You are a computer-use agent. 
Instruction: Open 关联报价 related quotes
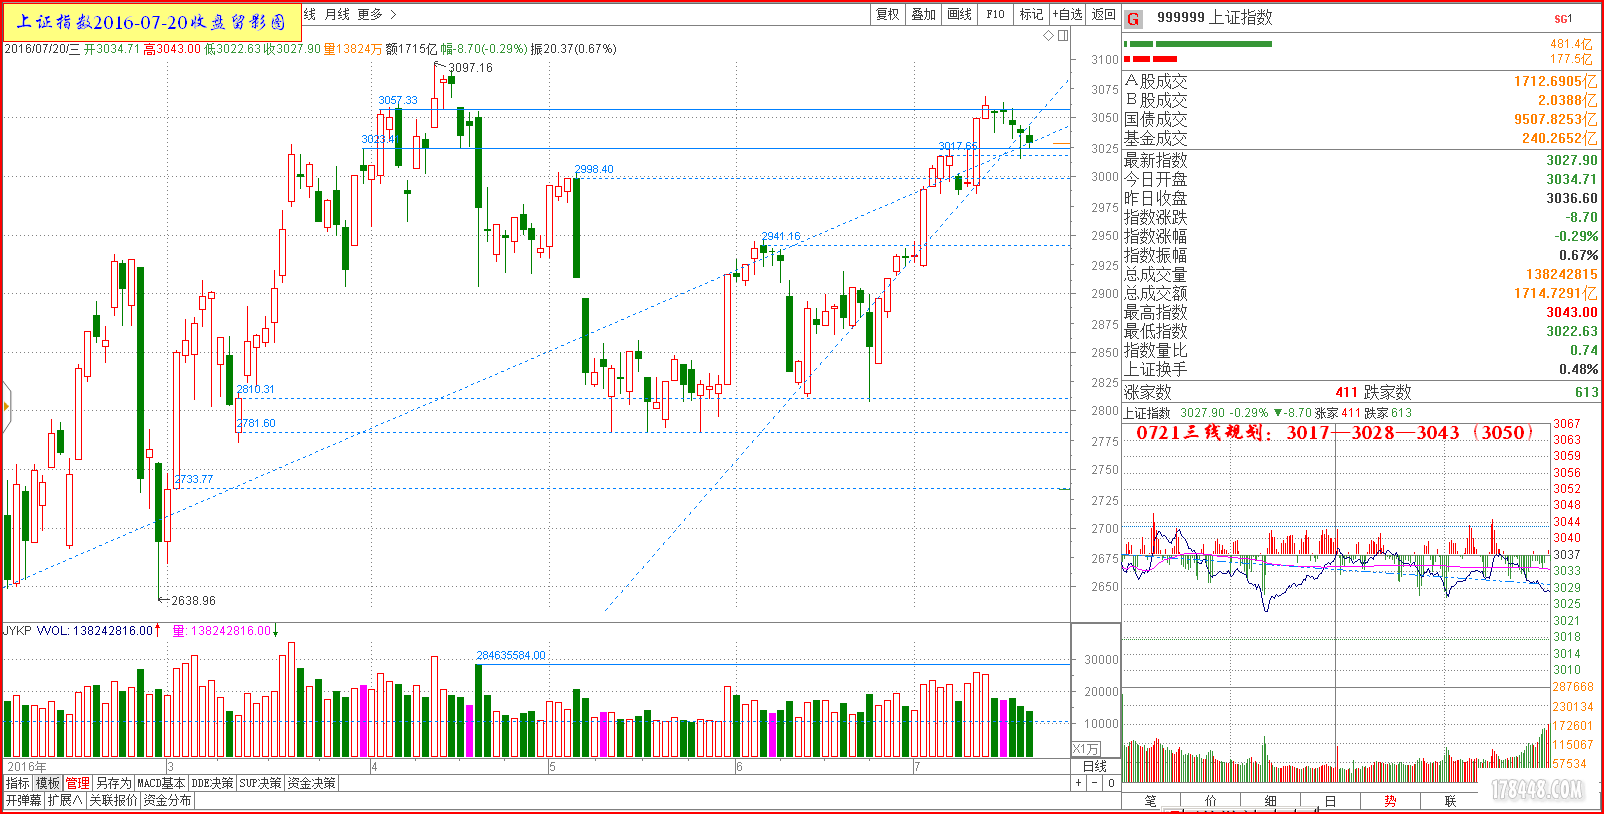pyautogui.click(x=113, y=800)
